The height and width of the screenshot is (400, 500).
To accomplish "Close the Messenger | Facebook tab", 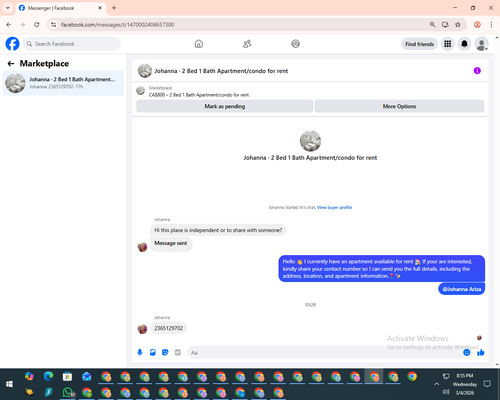I will 100,8.
